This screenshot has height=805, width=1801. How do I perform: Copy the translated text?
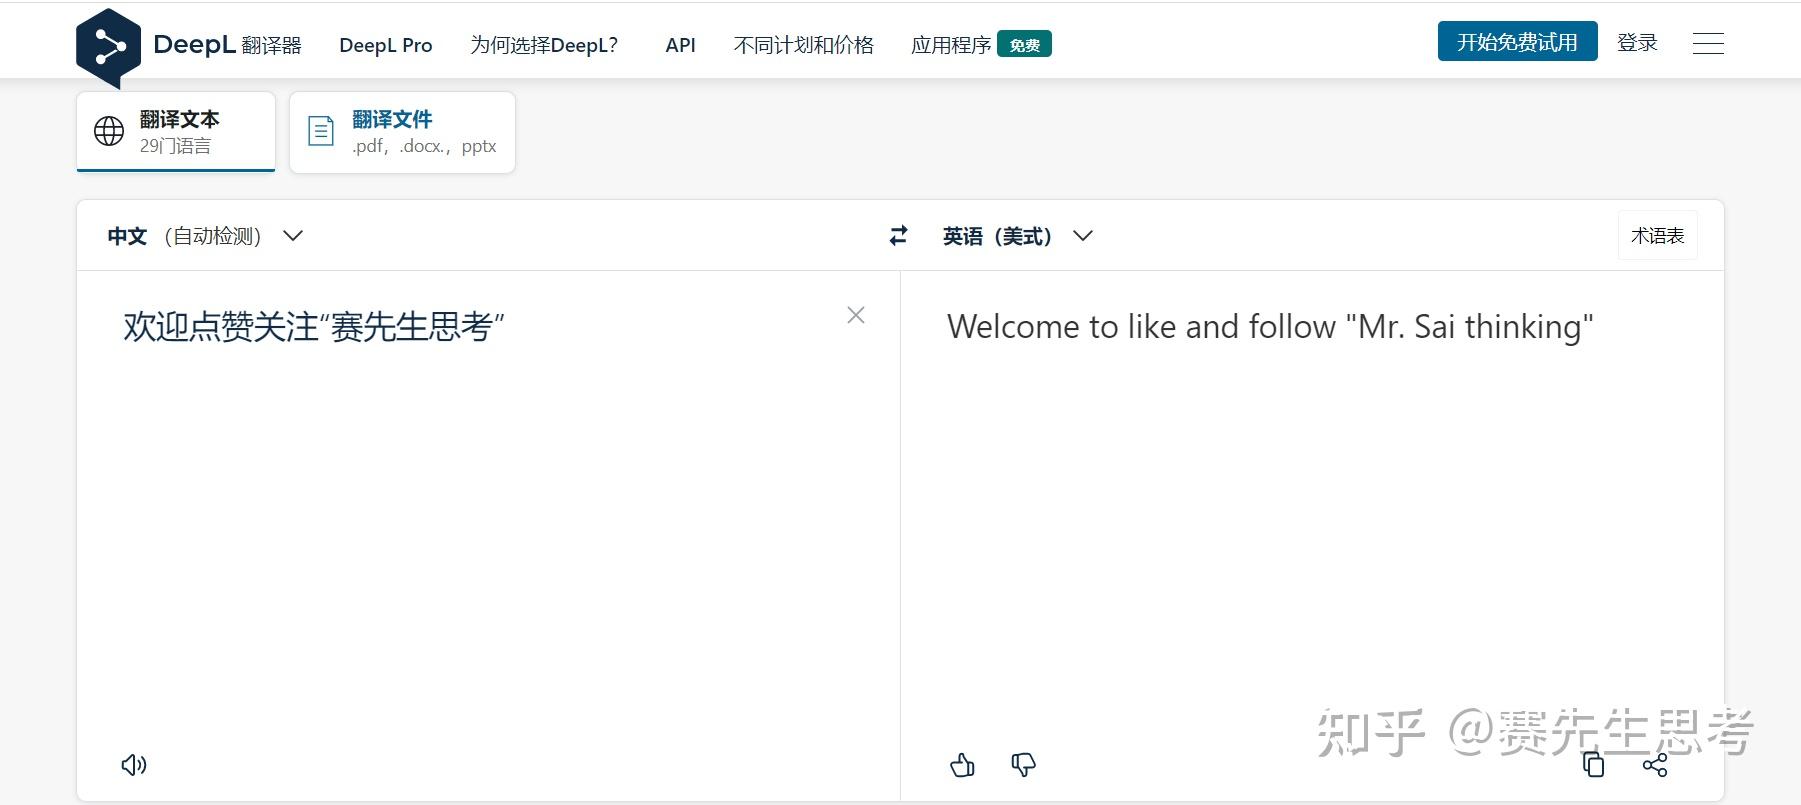click(1594, 765)
